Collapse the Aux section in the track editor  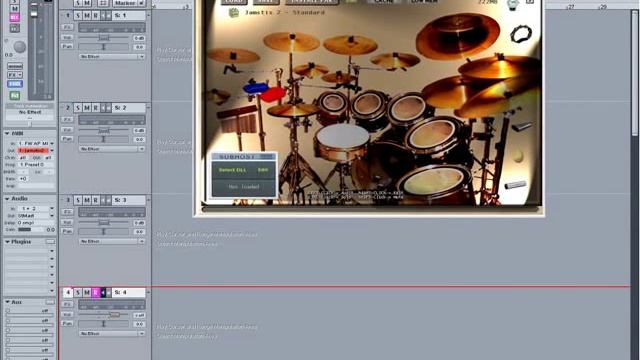click(7, 302)
